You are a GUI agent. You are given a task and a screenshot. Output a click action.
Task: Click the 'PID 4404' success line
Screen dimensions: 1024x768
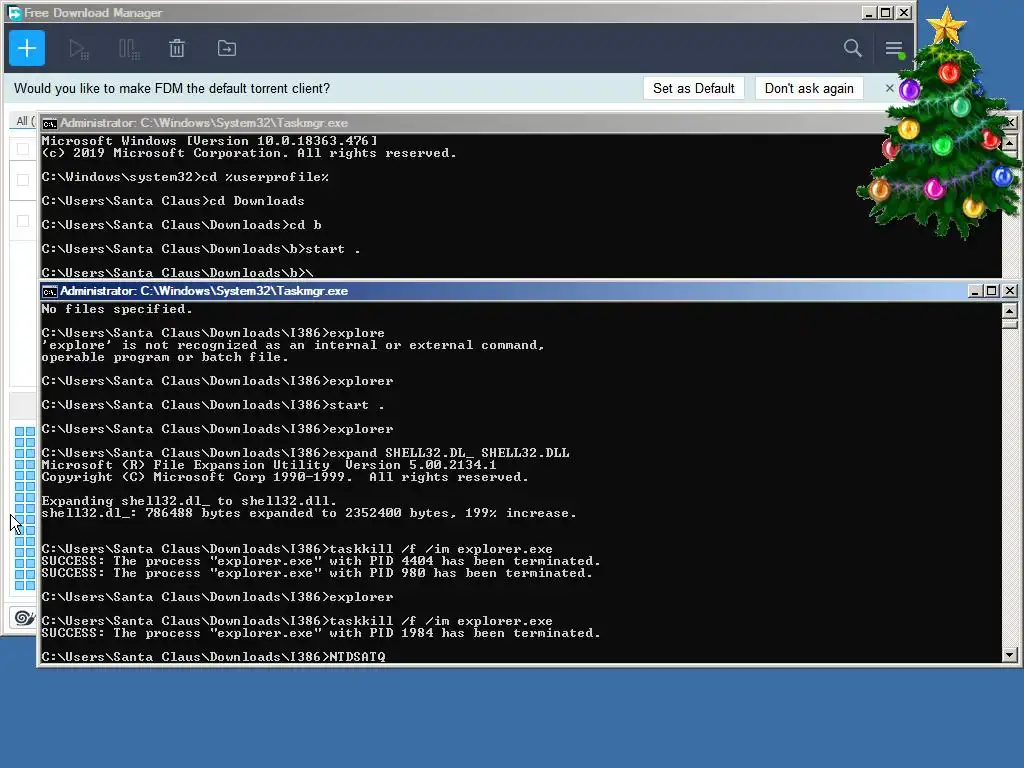(x=321, y=561)
